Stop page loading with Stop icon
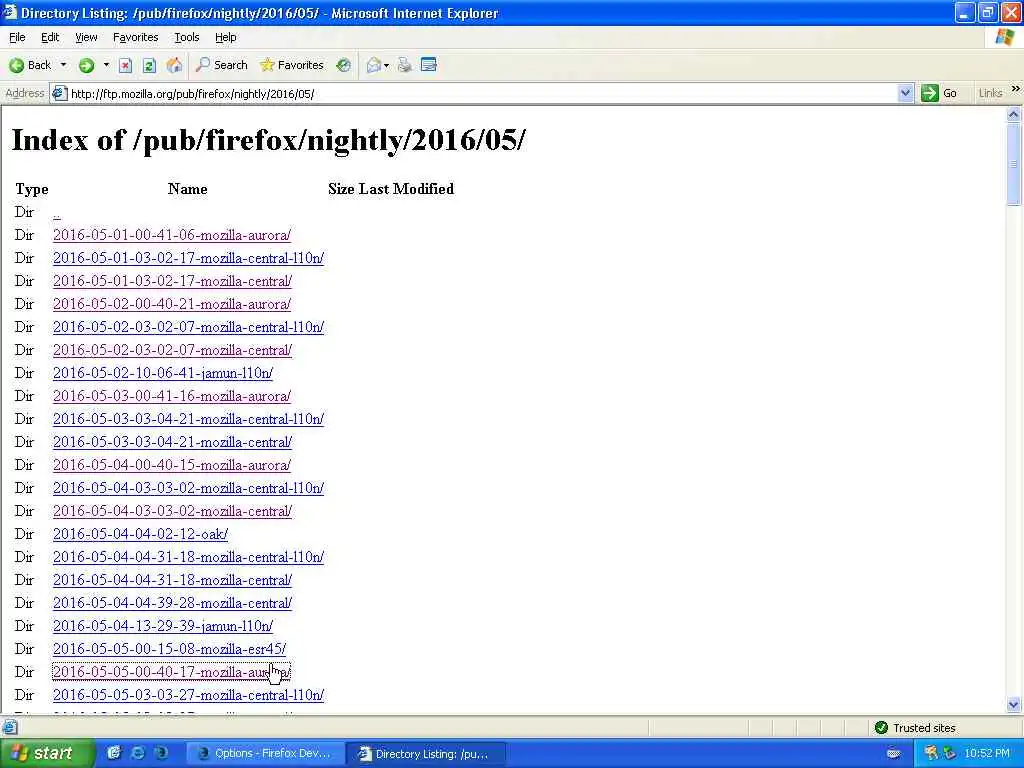 tap(125, 65)
